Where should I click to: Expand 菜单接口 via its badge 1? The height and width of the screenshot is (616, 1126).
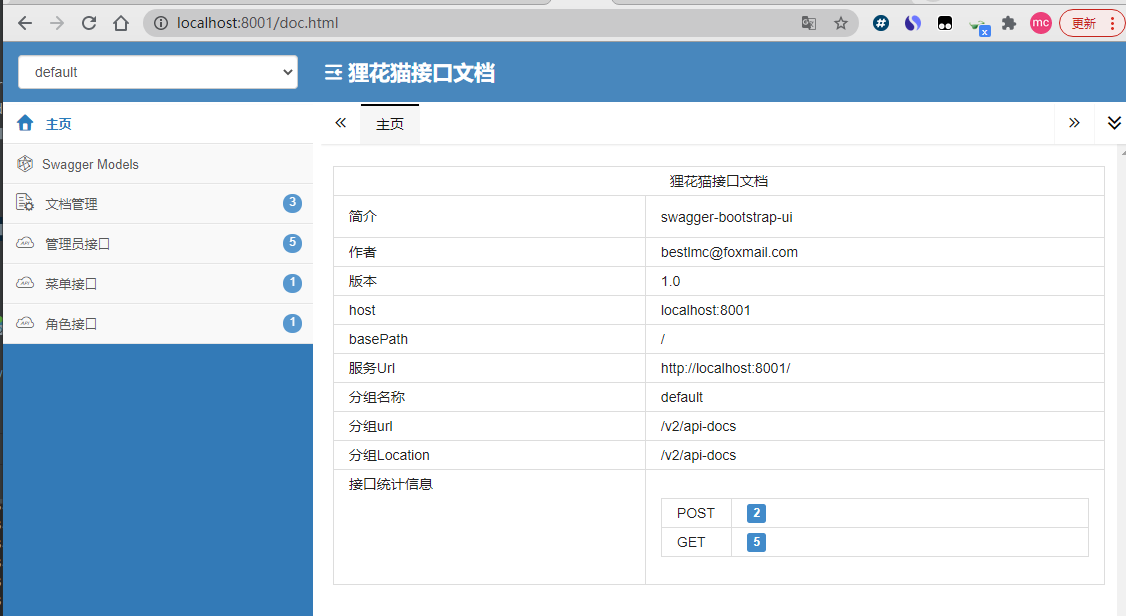(x=292, y=283)
